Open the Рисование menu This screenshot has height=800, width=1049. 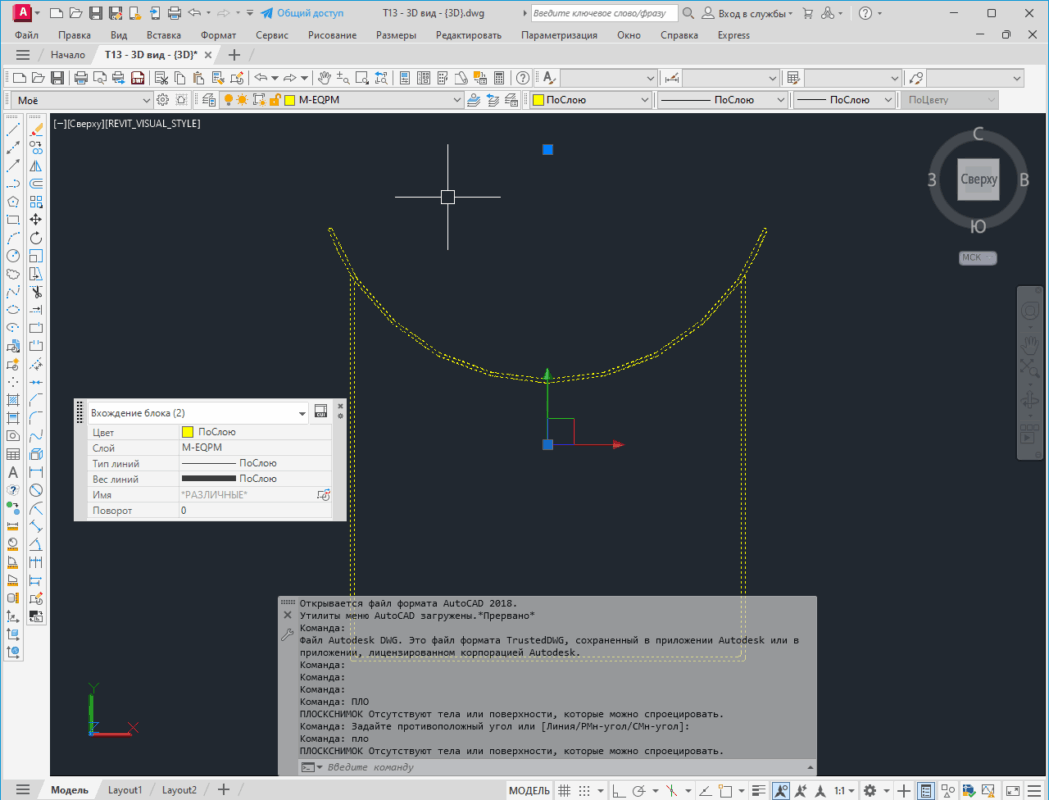[x=332, y=35]
